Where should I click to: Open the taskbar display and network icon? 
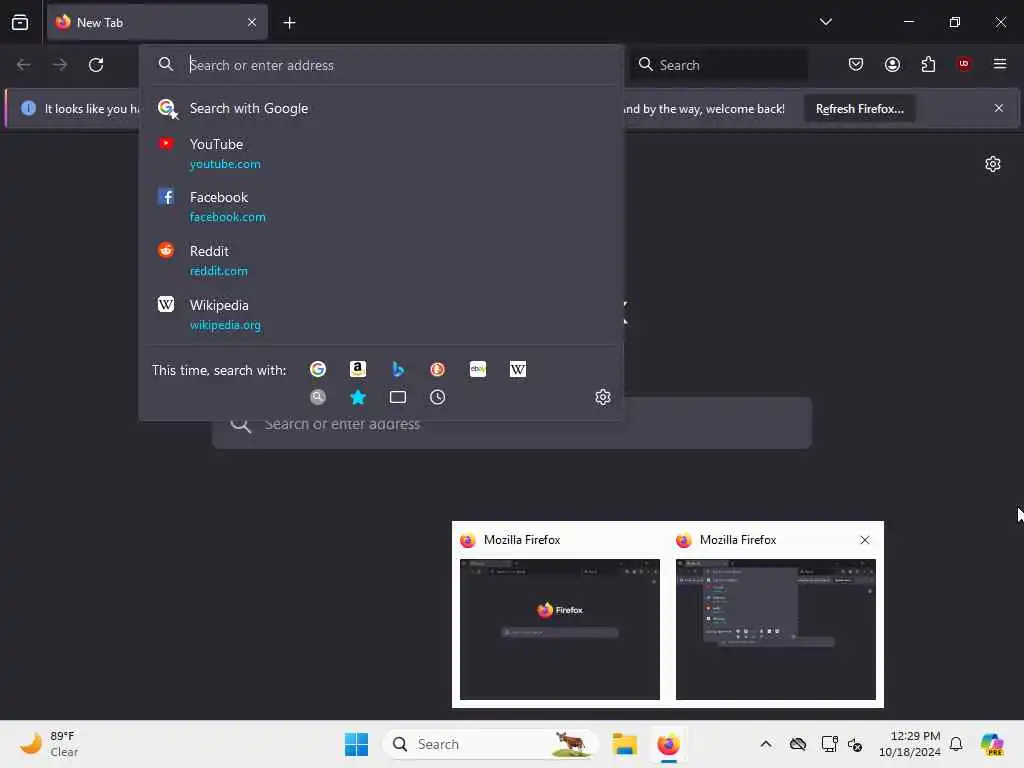point(829,744)
